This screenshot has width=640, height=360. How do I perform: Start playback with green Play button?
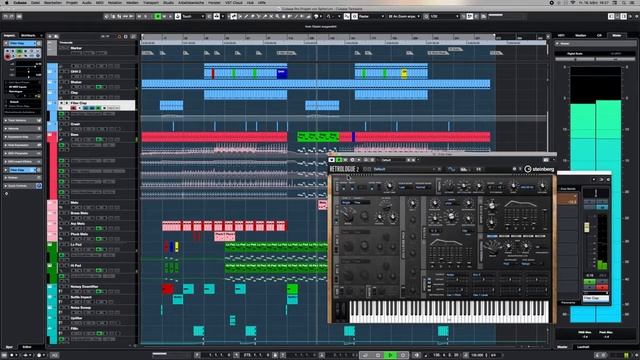pos(390,355)
